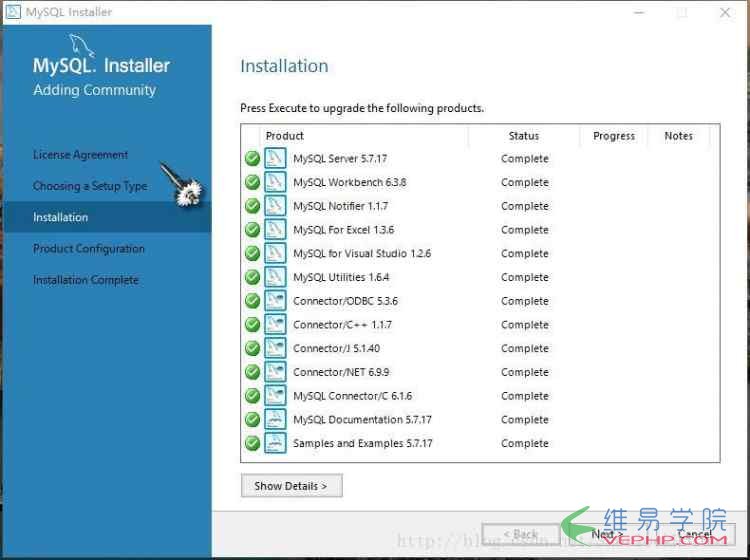Viewport: 750px width, 560px height.
Task: Minimize the MySQL Installer window
Action: (639, 12)
